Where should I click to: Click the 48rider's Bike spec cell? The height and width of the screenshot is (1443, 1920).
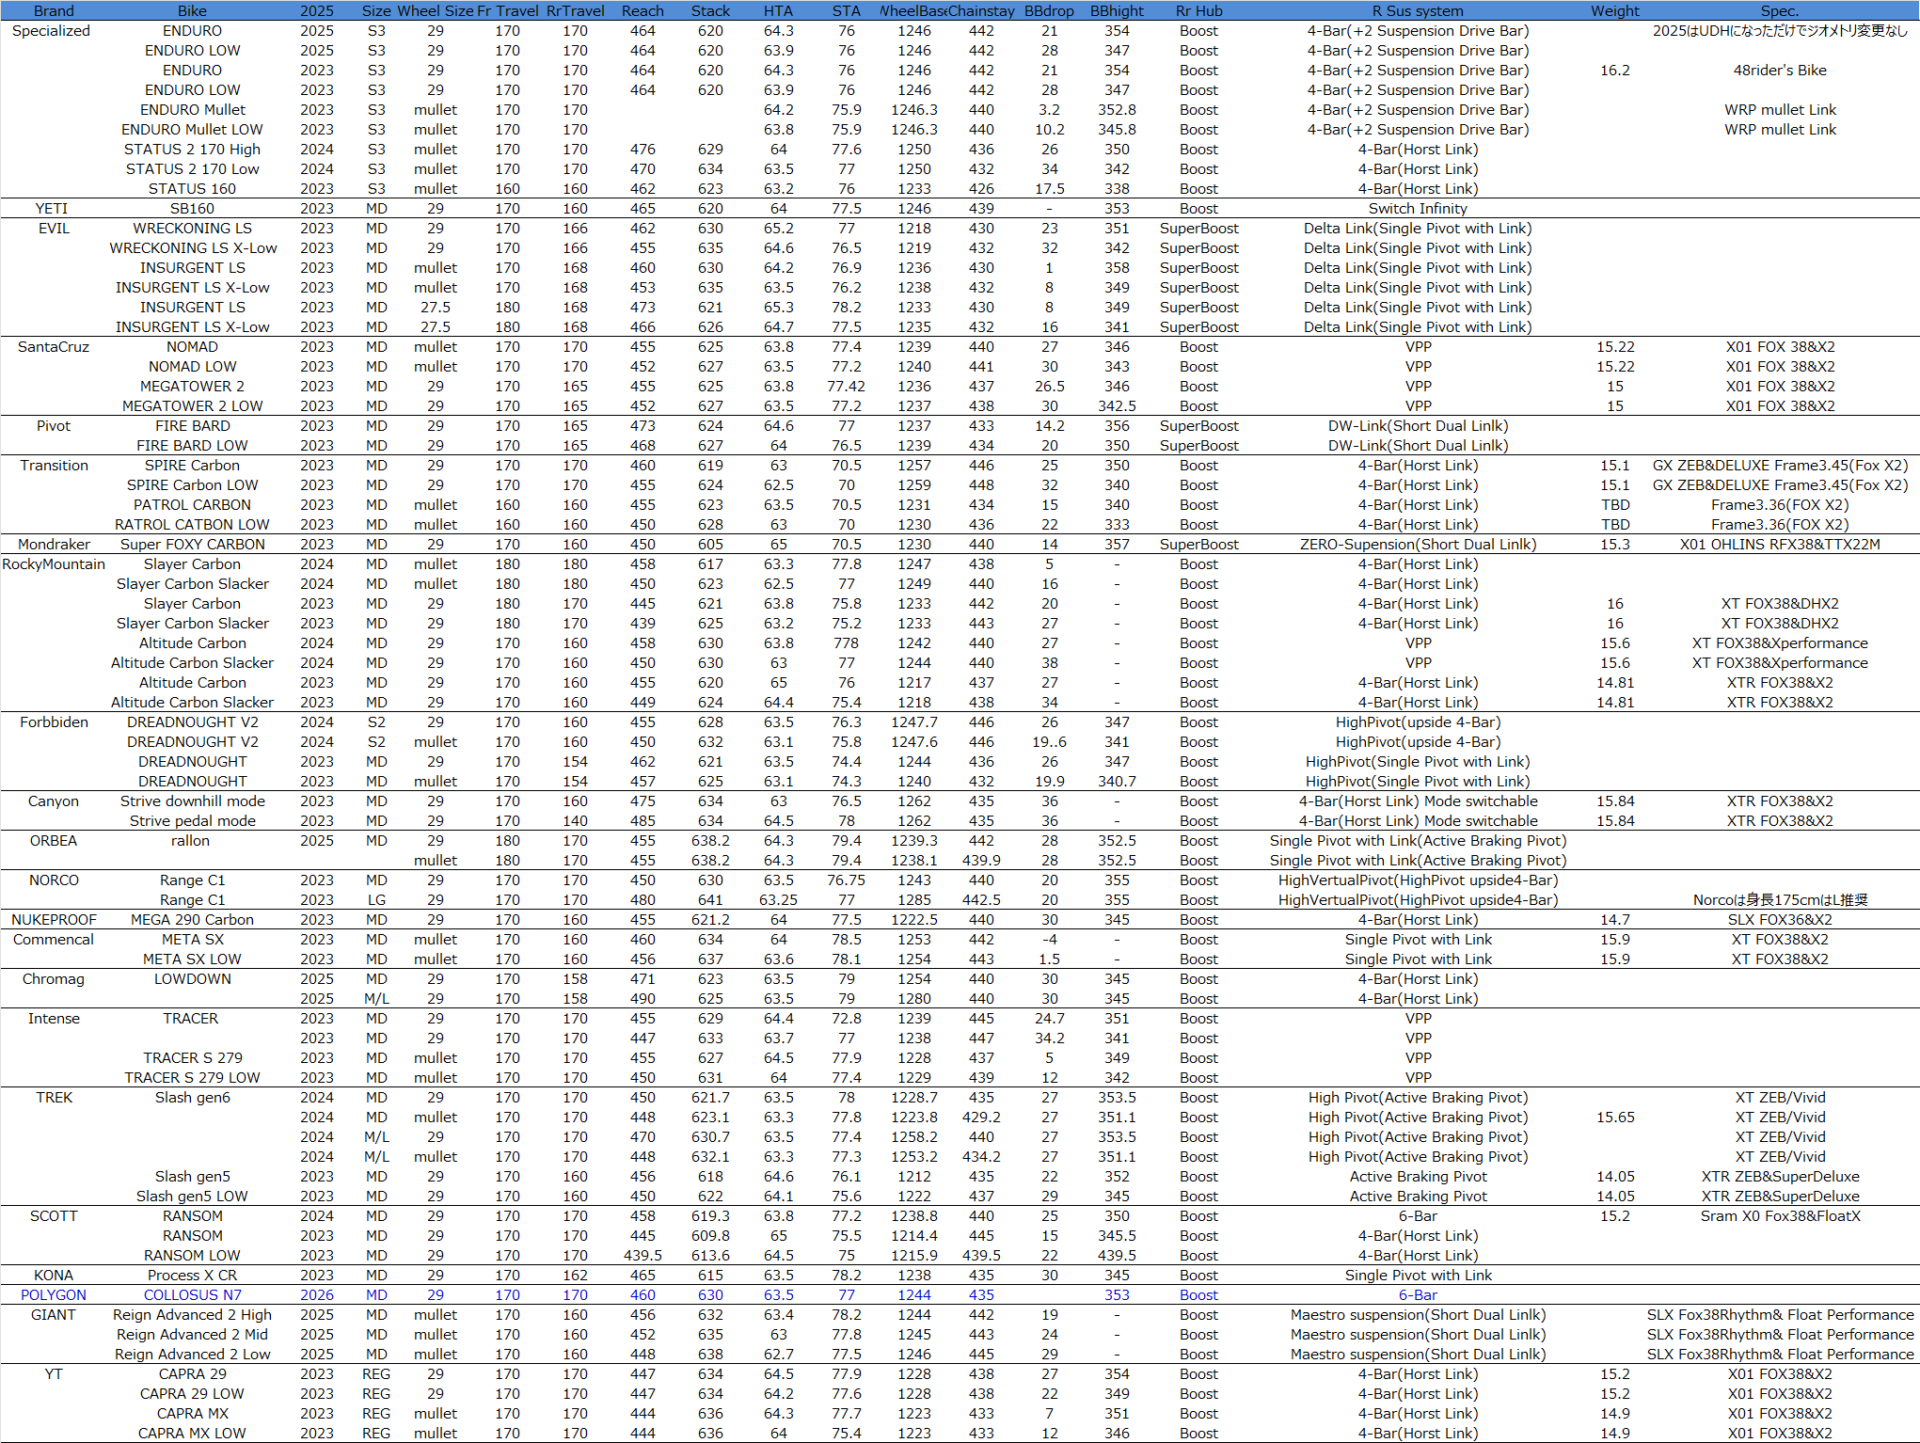point(1779,71)
